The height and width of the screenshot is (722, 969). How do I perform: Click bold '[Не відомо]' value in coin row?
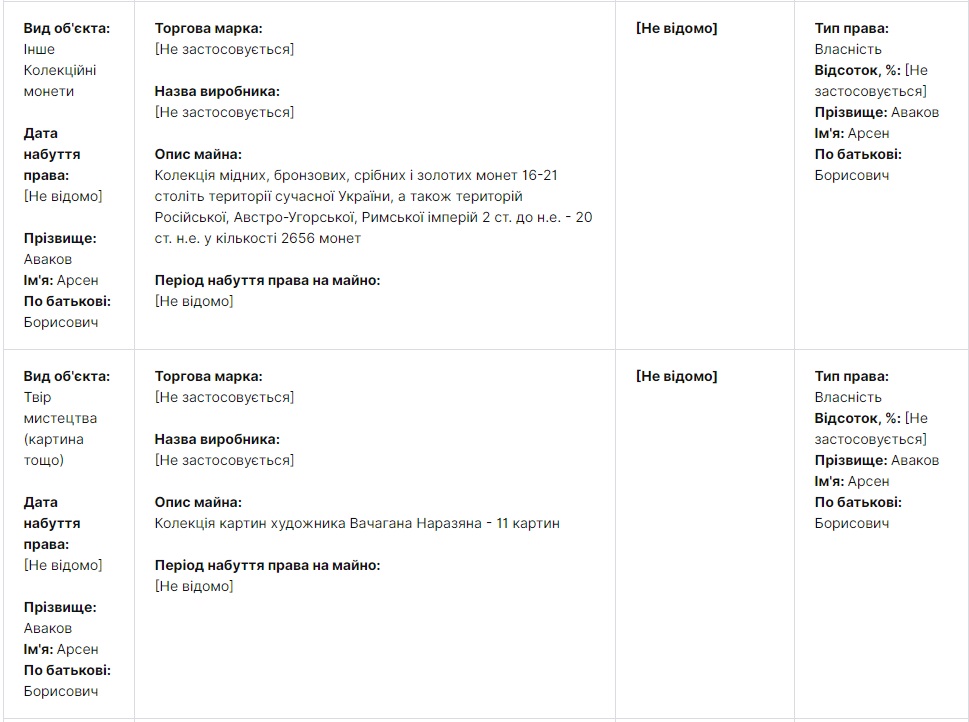pos(676,28)
